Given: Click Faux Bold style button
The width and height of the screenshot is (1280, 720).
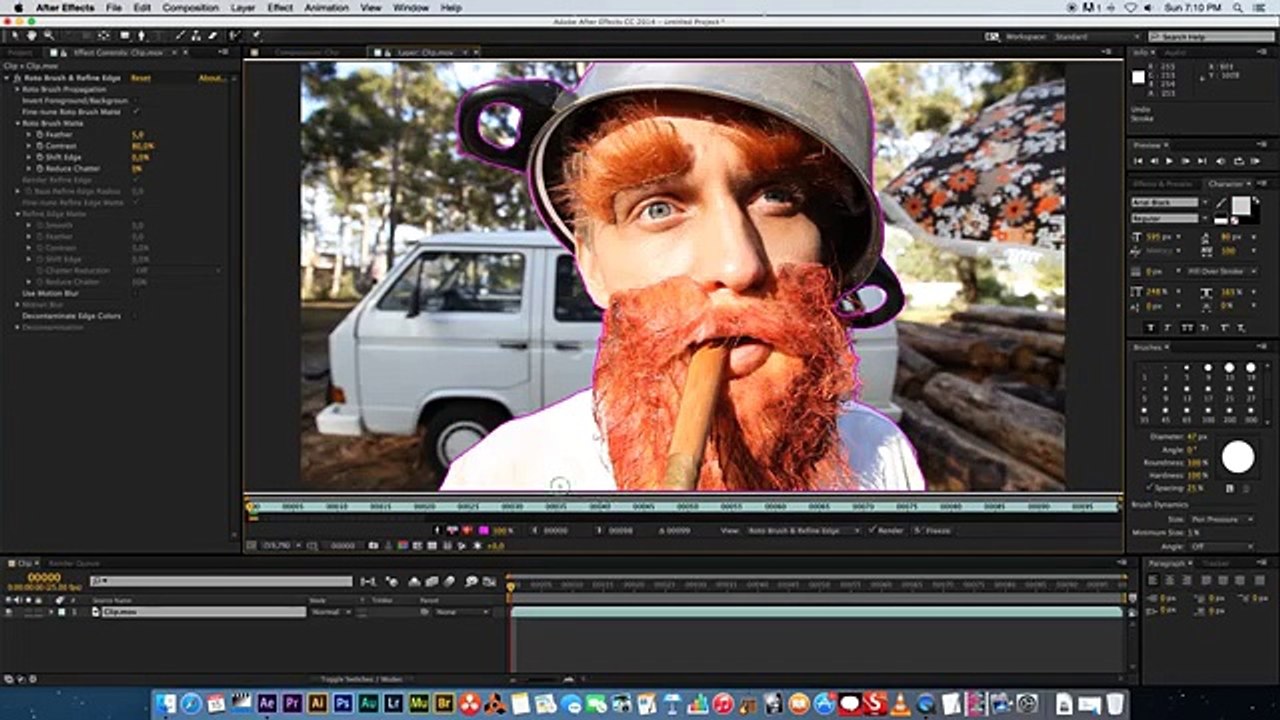Looking at the screenshot, I should (x=1151, y=328).
